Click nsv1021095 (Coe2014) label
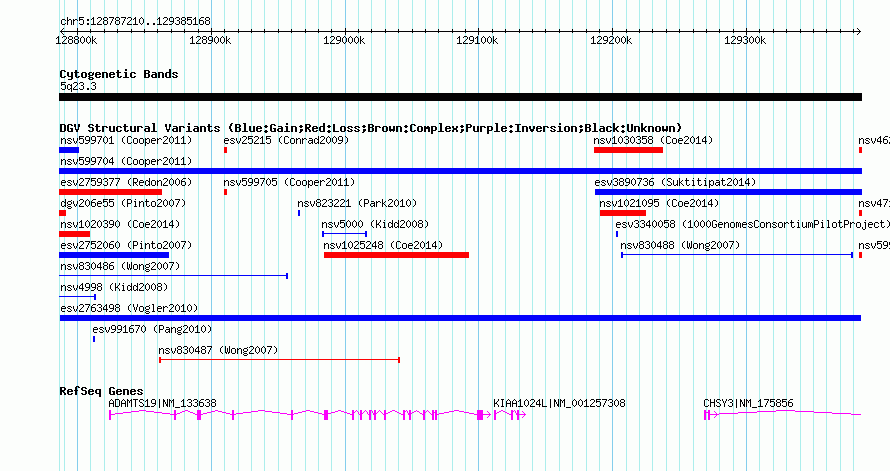Image resolution: width=890 pixels, height=471 pixels. (659, 203)
